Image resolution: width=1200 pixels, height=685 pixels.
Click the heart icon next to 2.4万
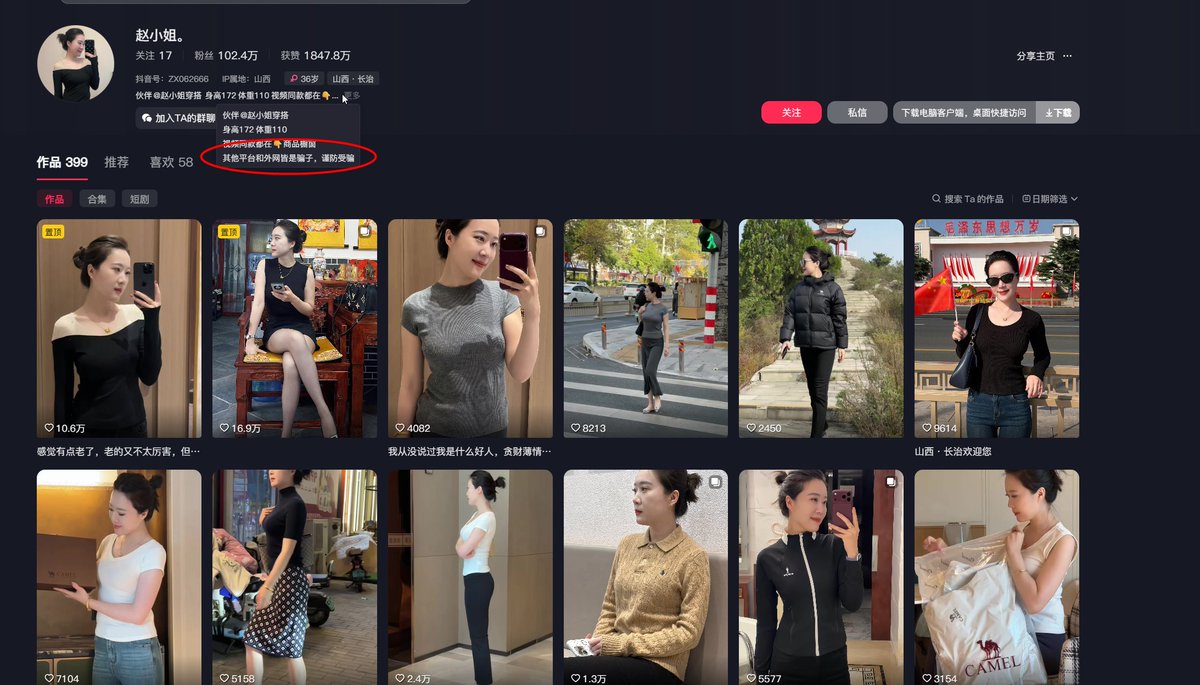pos(400,678)
